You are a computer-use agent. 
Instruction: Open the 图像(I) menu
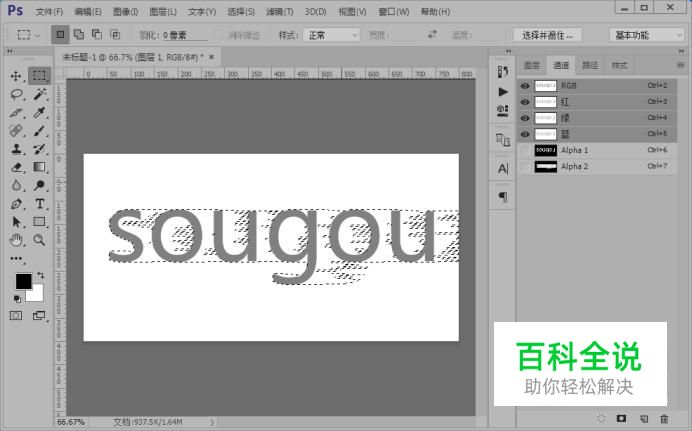[x=125, y=12]
